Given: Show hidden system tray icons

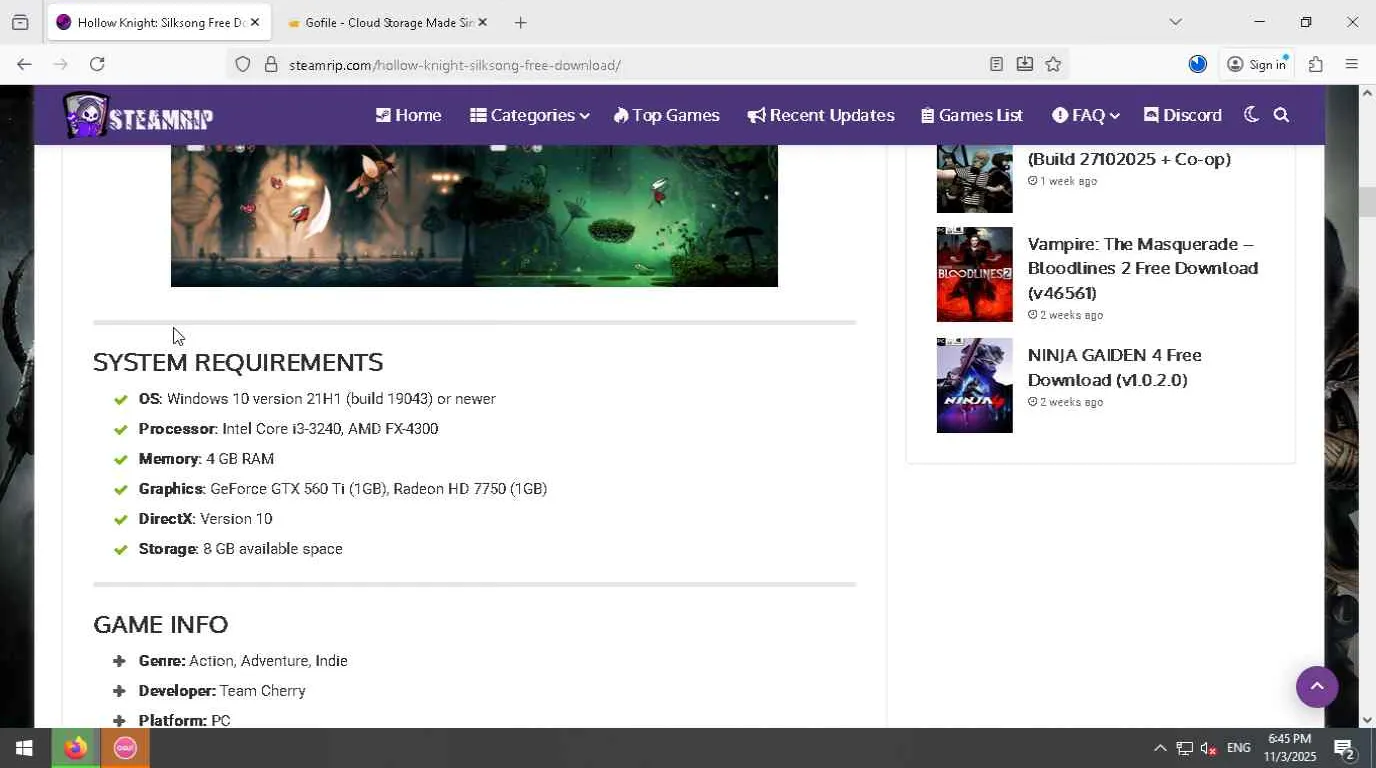Looking at the screenshot, I should [x=1160, y=748].
